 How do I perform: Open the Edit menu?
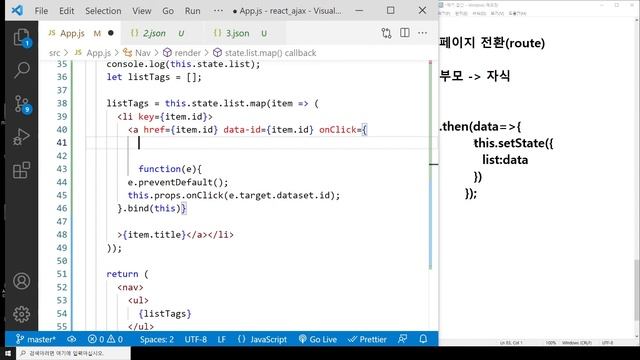67,11
